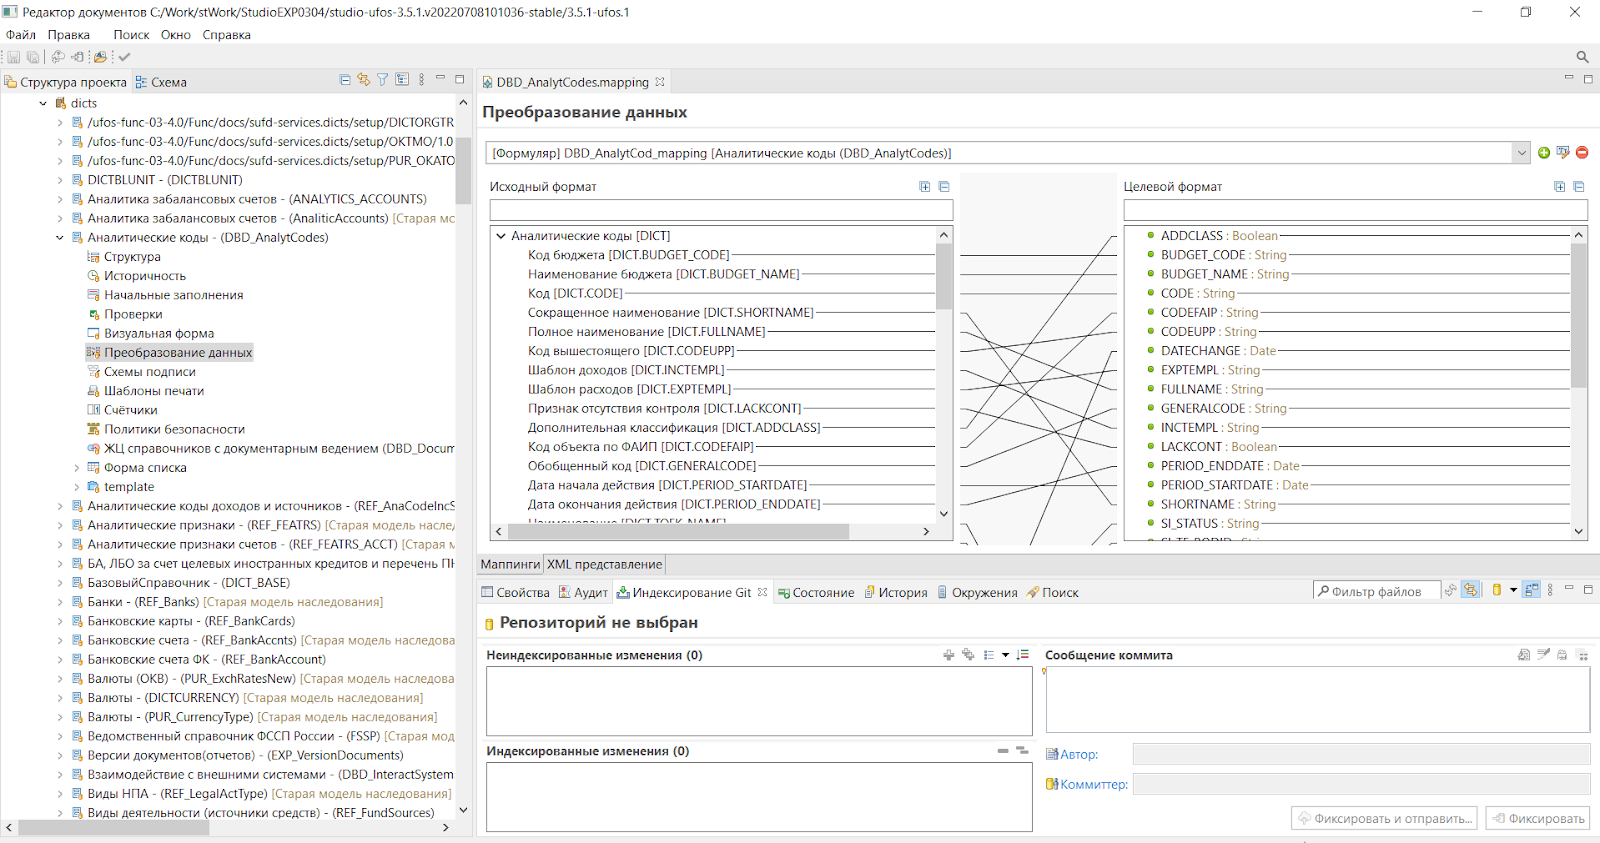Expand the template tree node
The height and width of the screenshot is (843, 1600).
click(76, 487)
